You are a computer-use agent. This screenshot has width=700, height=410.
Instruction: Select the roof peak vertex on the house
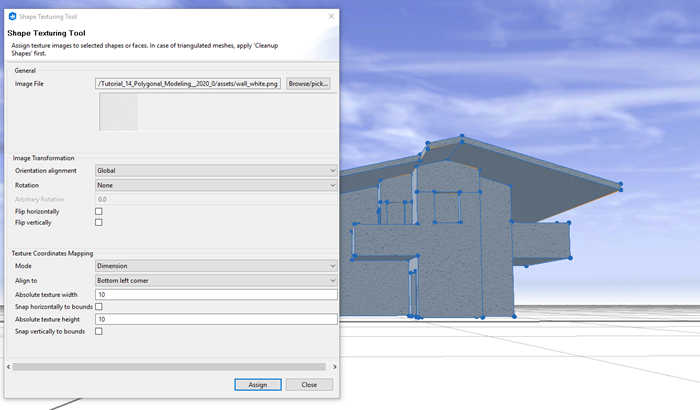click(463, 139)
